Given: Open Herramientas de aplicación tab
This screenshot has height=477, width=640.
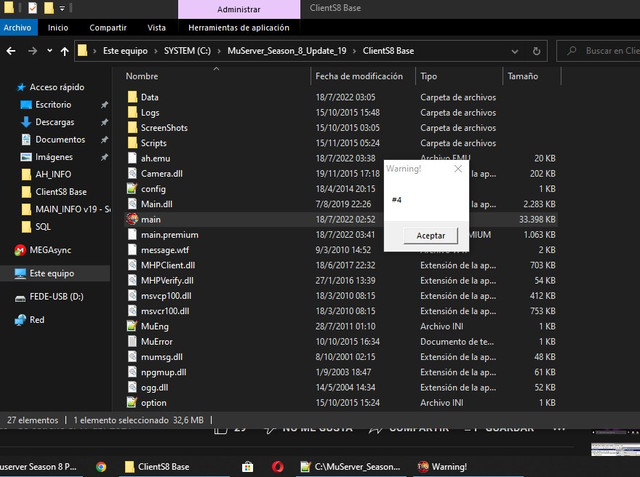Looking at the screenshot, I should pyautogui.click(x=239, y=28).
